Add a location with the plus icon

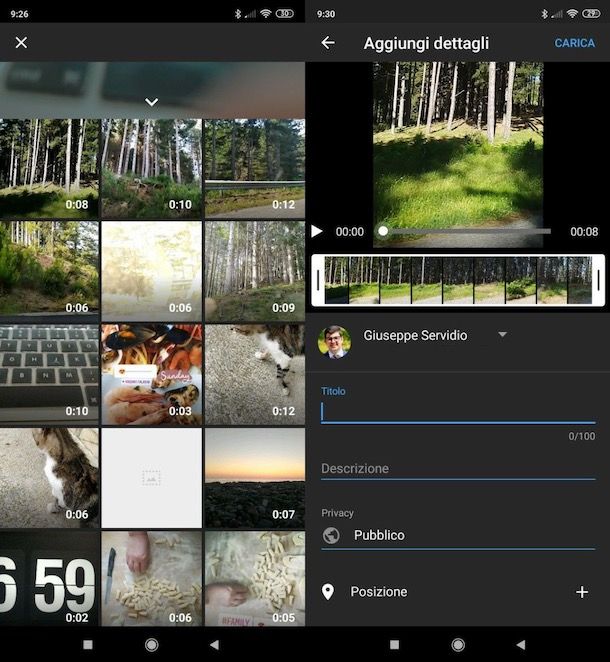pos(582,592)
